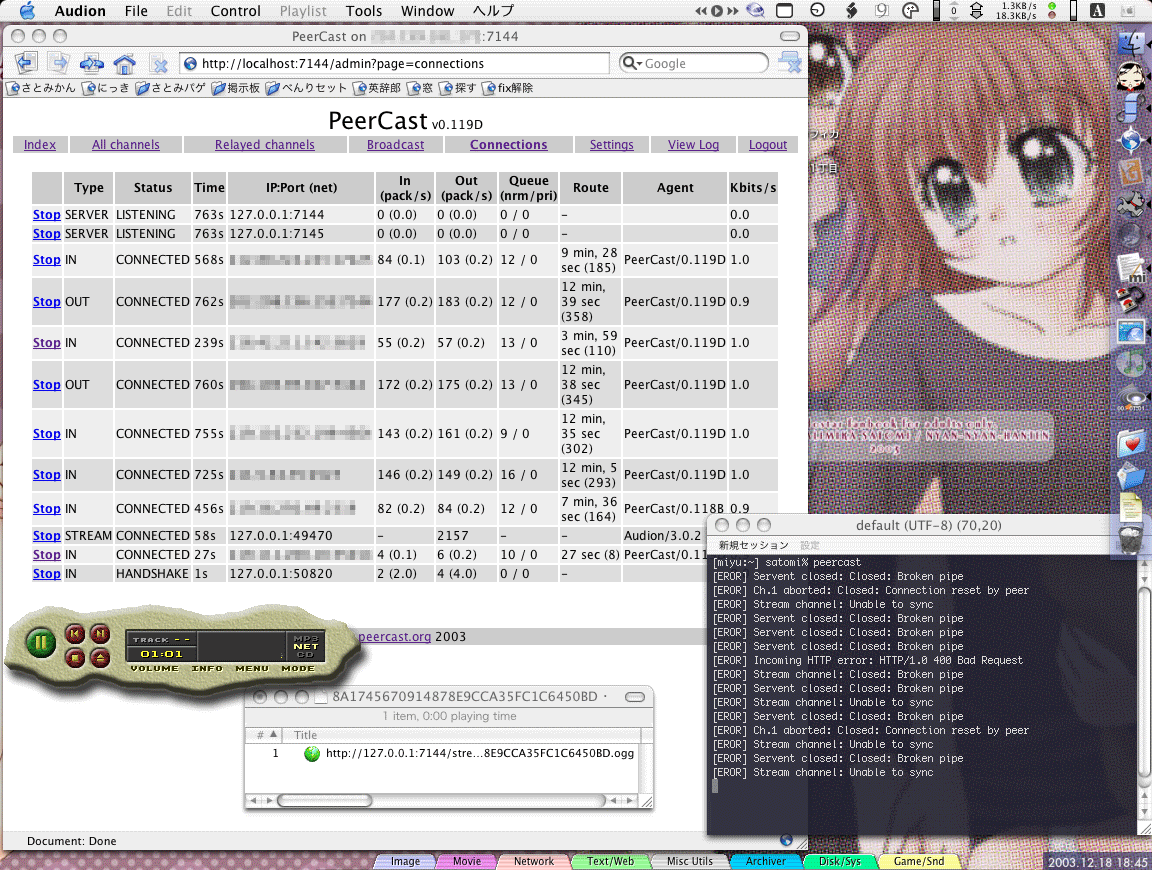Click the bookmarks icon right of Google search
The image size is (1152, 870).
pyautogui.click(x=790, y=62)
